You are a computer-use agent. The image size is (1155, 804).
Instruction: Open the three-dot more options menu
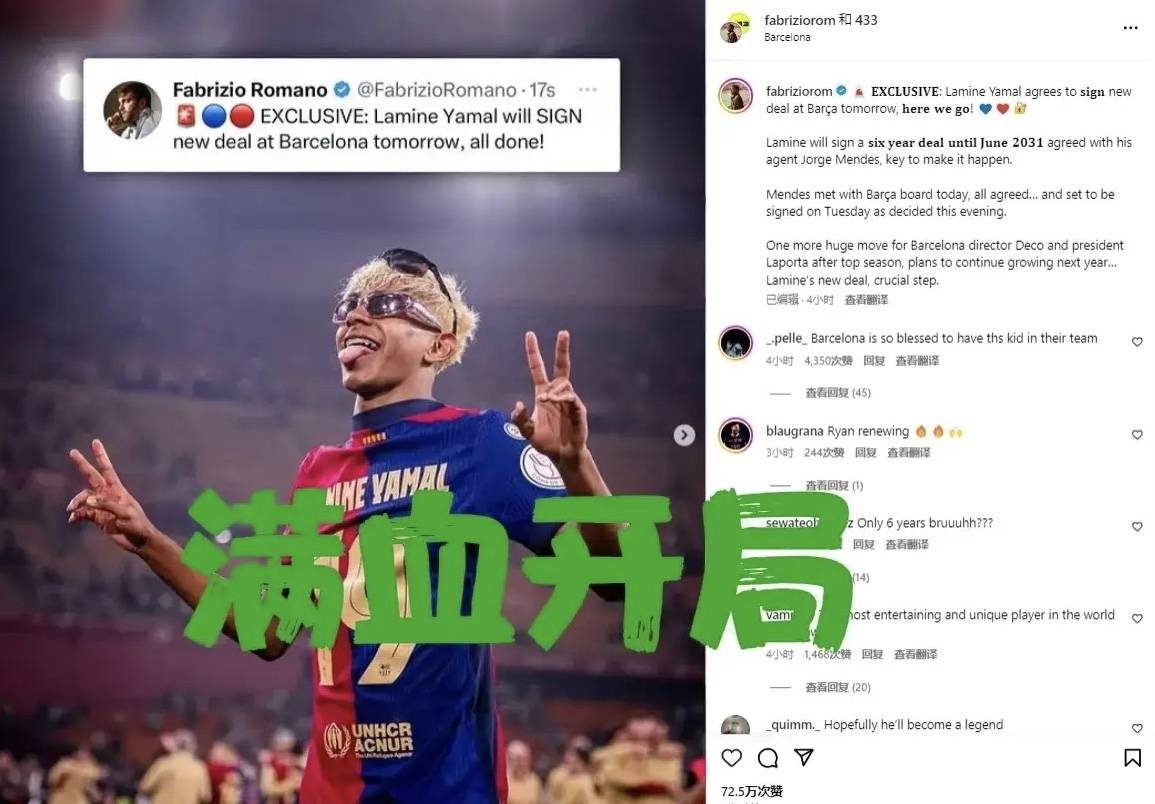[1130, 28]
